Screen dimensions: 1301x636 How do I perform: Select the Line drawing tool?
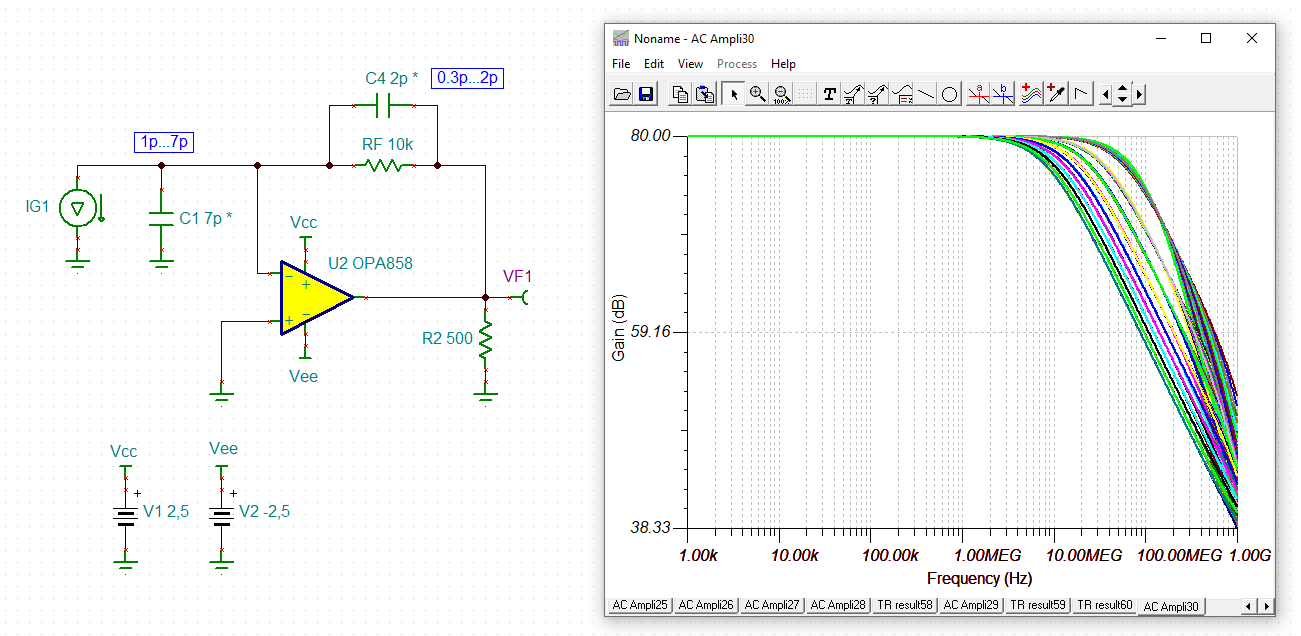click(x=926, y=94)
